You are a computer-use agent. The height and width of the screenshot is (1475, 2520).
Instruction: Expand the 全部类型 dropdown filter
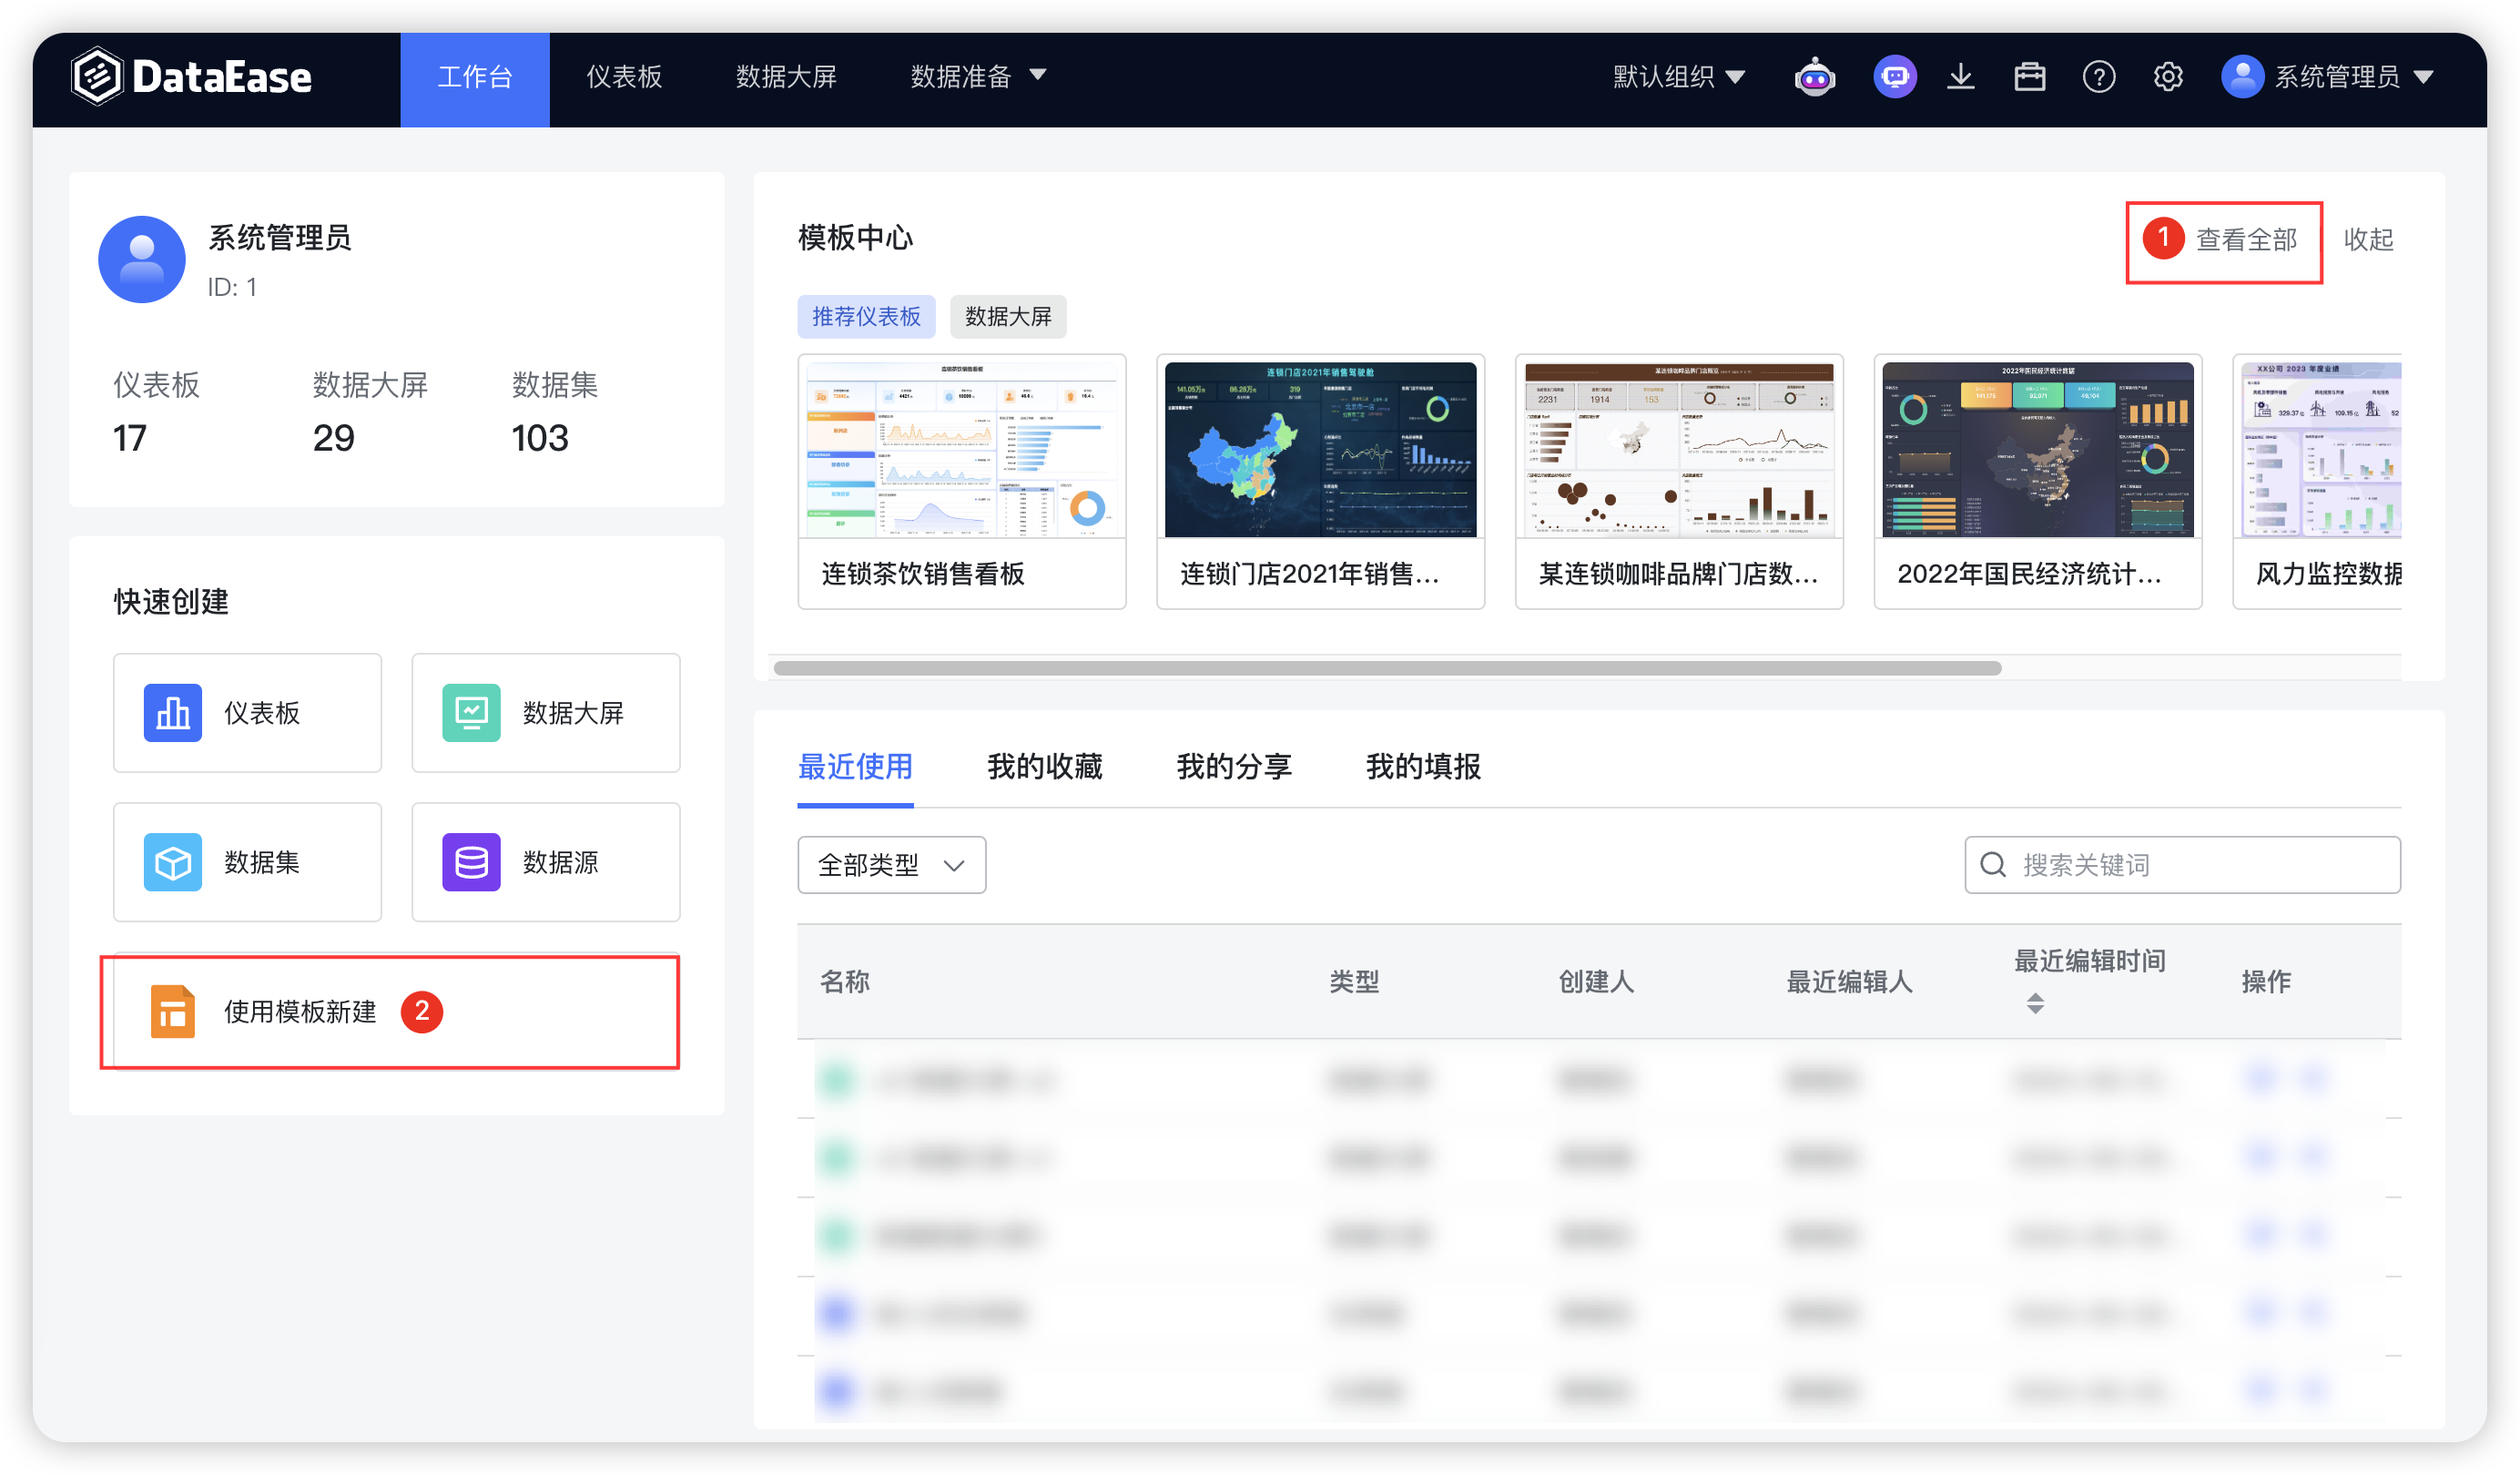pos(888,862)
